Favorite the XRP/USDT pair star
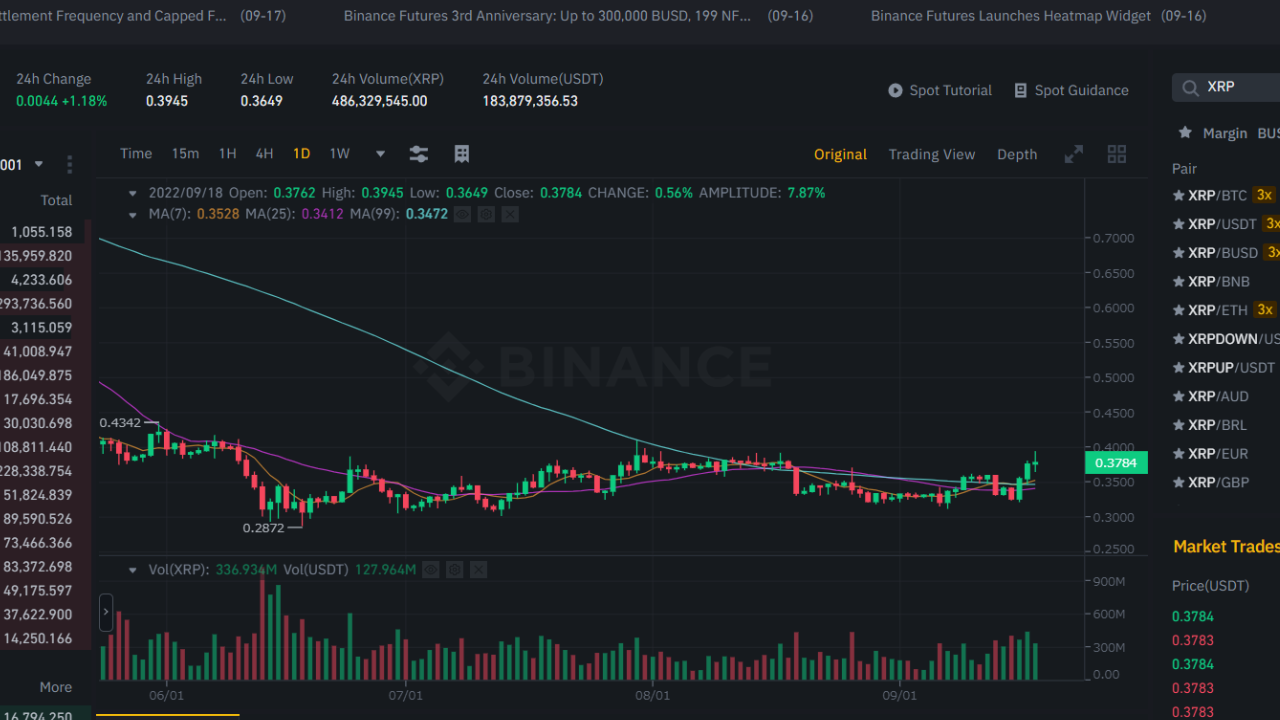 click(x=1179, y=224)
